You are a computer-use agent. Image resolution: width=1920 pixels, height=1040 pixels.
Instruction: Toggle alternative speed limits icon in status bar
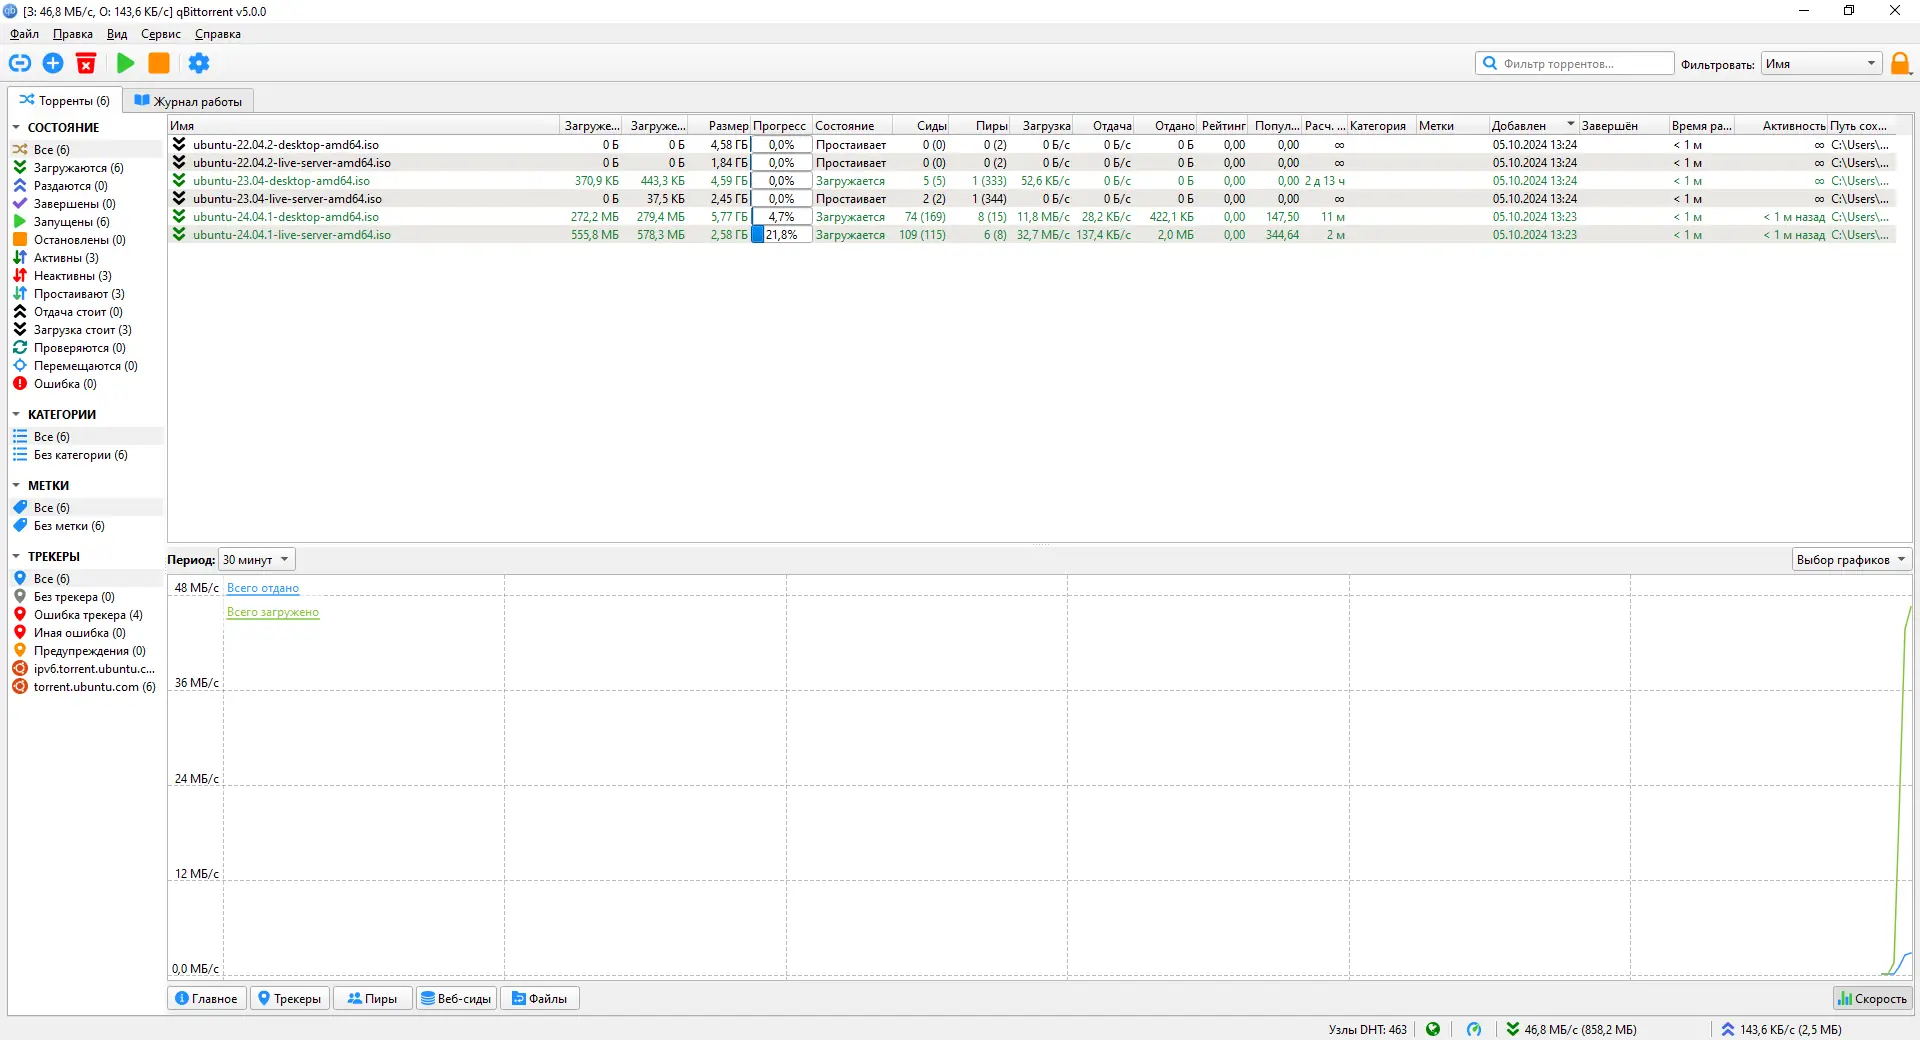(x=1474, y=1029)
